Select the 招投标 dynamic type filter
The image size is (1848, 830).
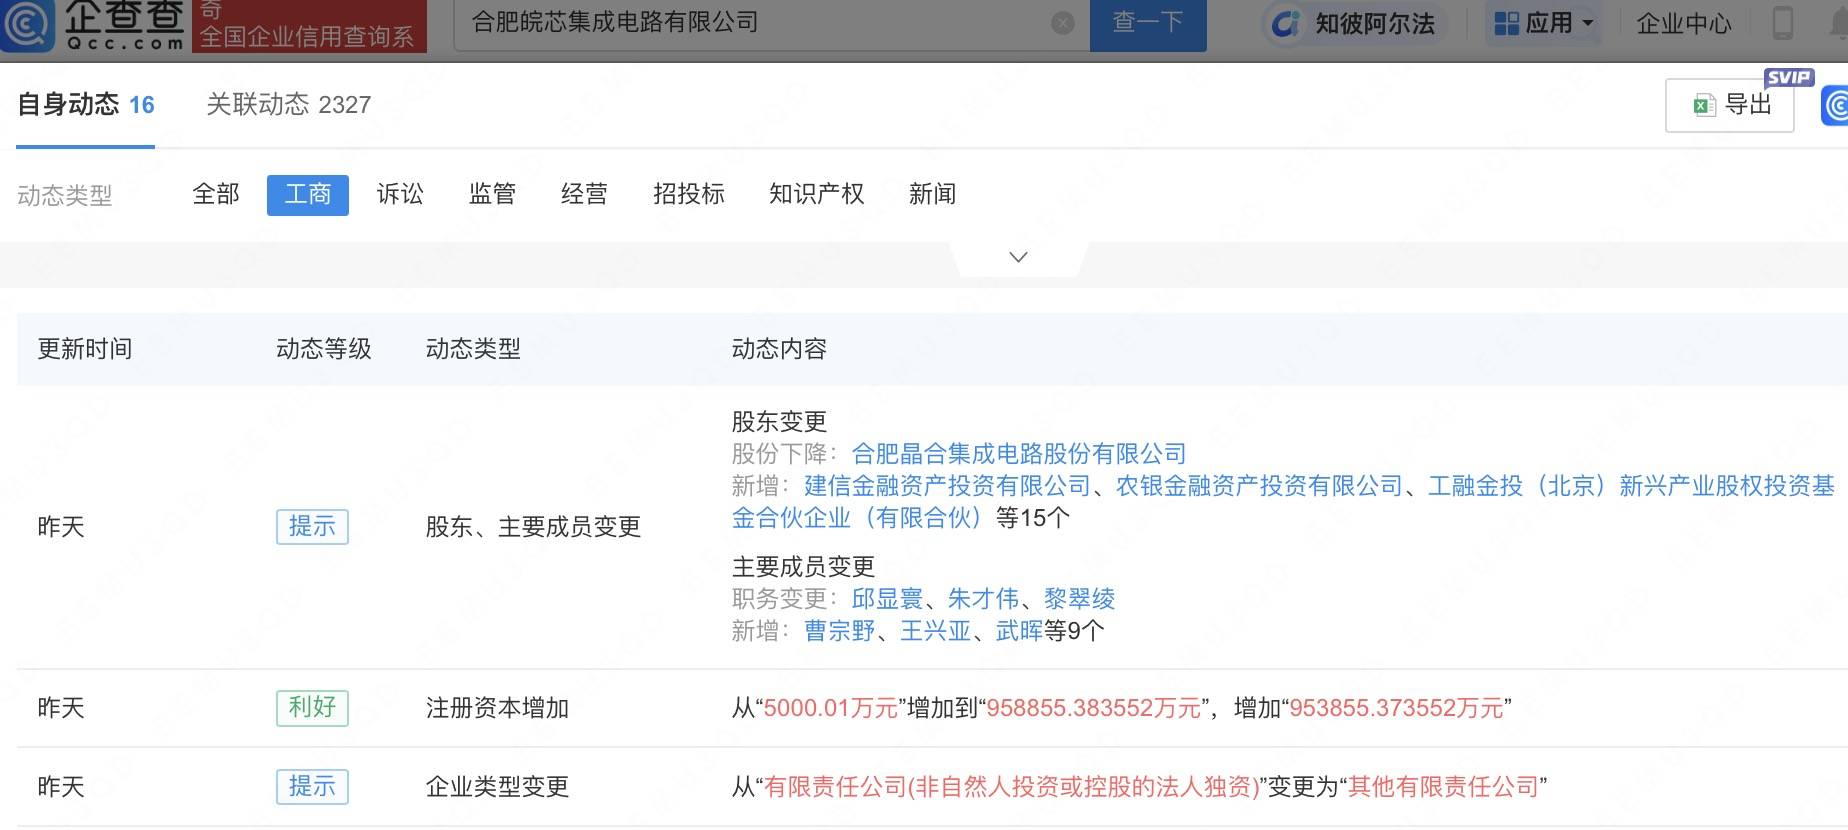tap(688, 194)
